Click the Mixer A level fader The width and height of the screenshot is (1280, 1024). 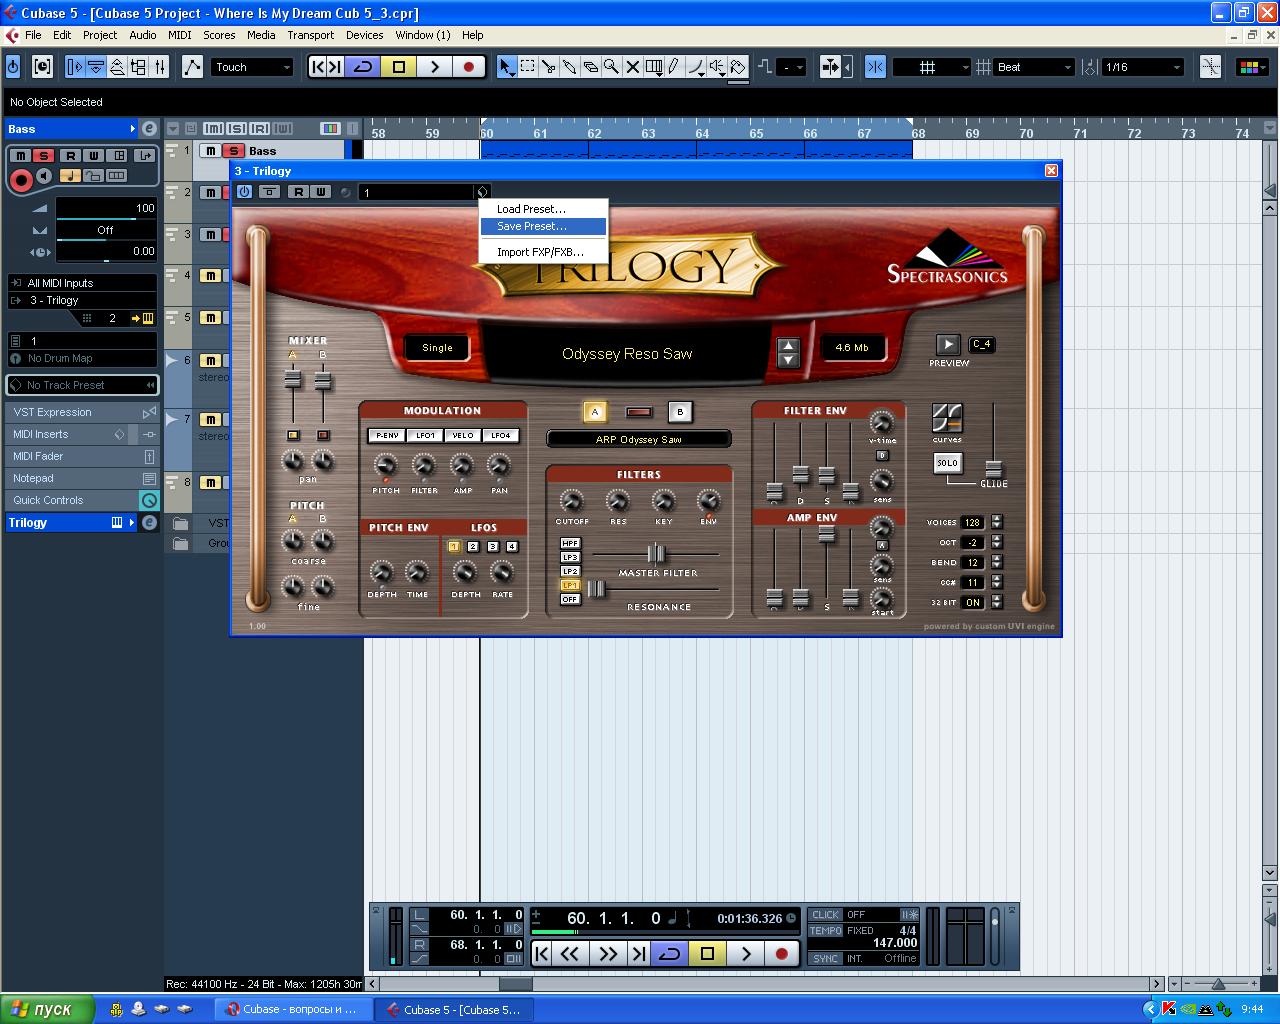[292, 379]
